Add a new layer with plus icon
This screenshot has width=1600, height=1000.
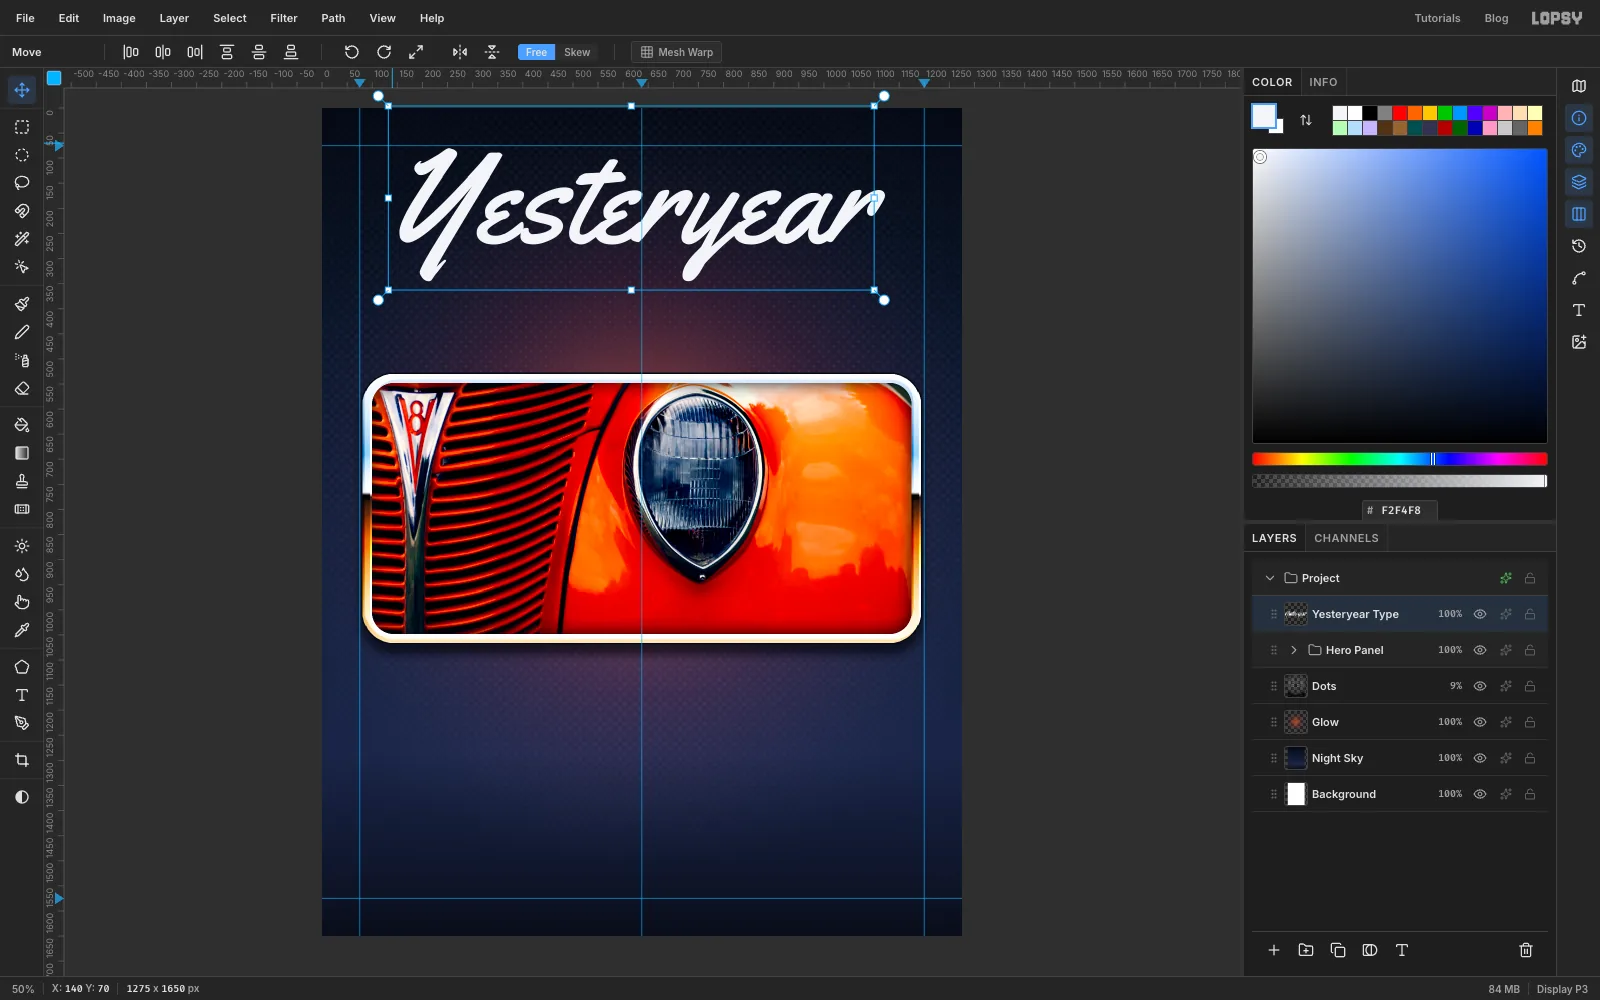coord(1274,950)
